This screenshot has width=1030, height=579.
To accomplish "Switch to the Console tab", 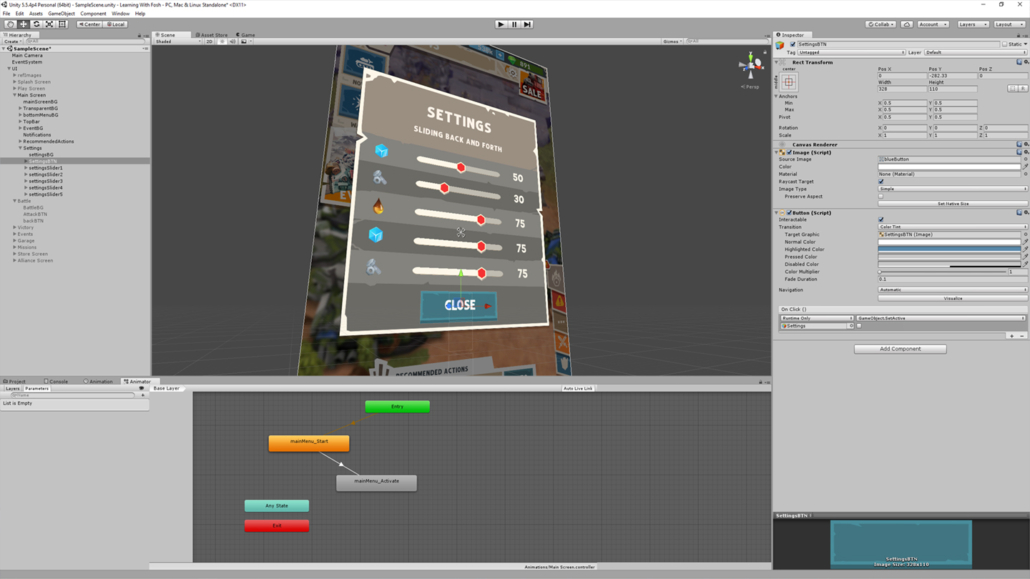I will (x=56, y=381).
